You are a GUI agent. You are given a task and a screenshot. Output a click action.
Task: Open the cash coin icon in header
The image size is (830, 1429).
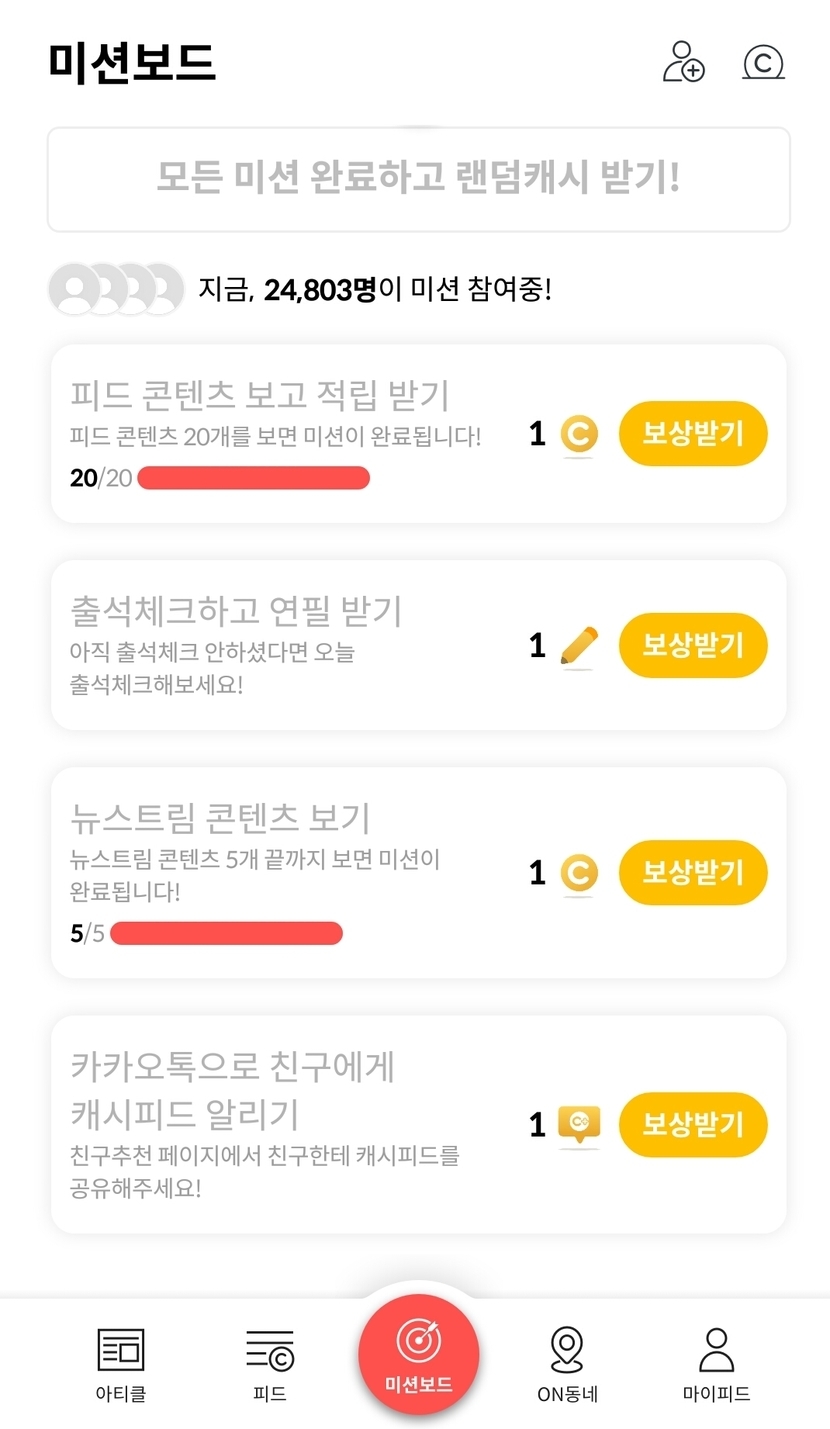pyautogui.click(x=763, y=63)
